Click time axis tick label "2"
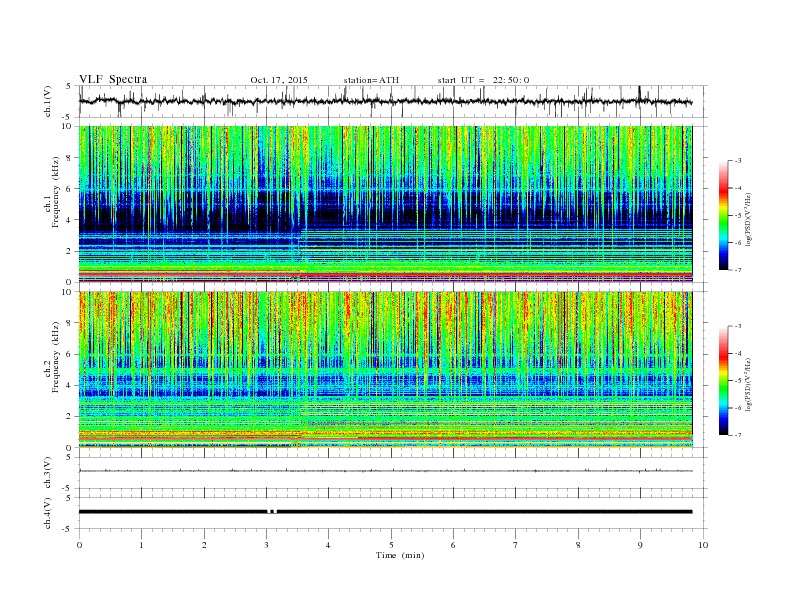This screenshot has height=612, width=792. pos(204,545)
